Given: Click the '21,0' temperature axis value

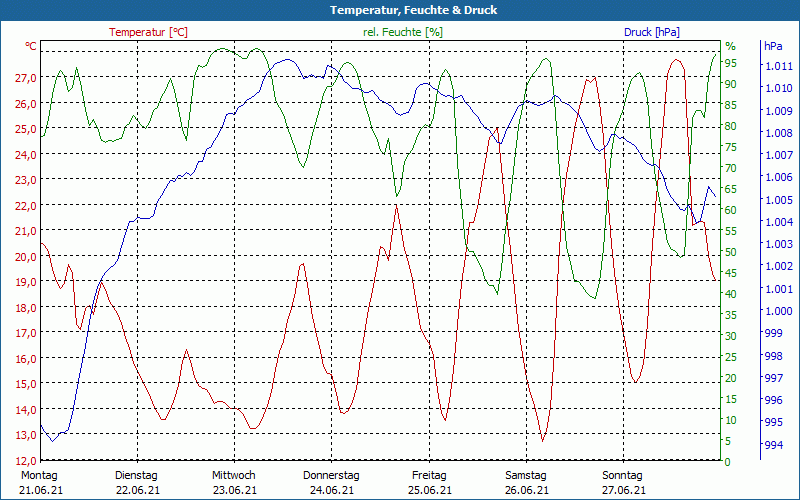Looking at the screenshot, I should pos(26,231).
